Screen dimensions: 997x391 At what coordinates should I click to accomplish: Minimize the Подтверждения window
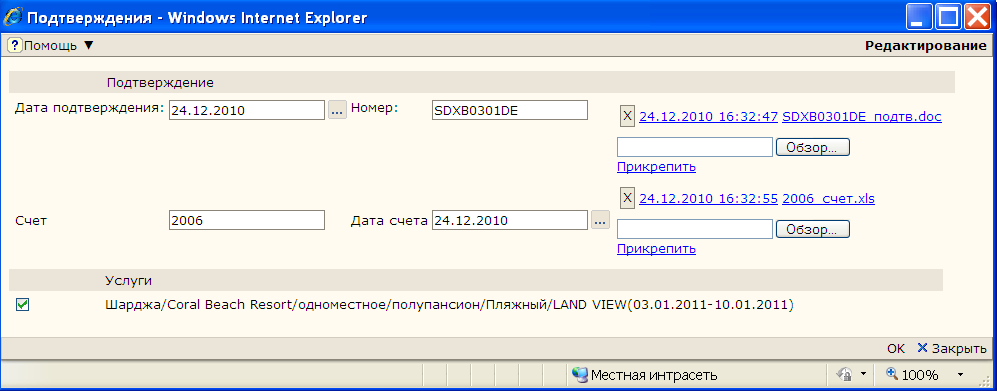(920, 17)
